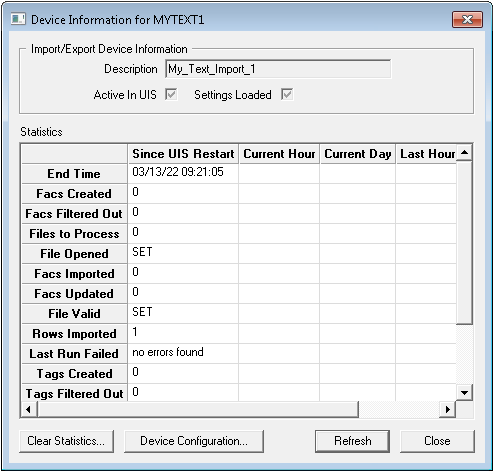
Task: Select the Last Hour column header
Action: (426, 154)
